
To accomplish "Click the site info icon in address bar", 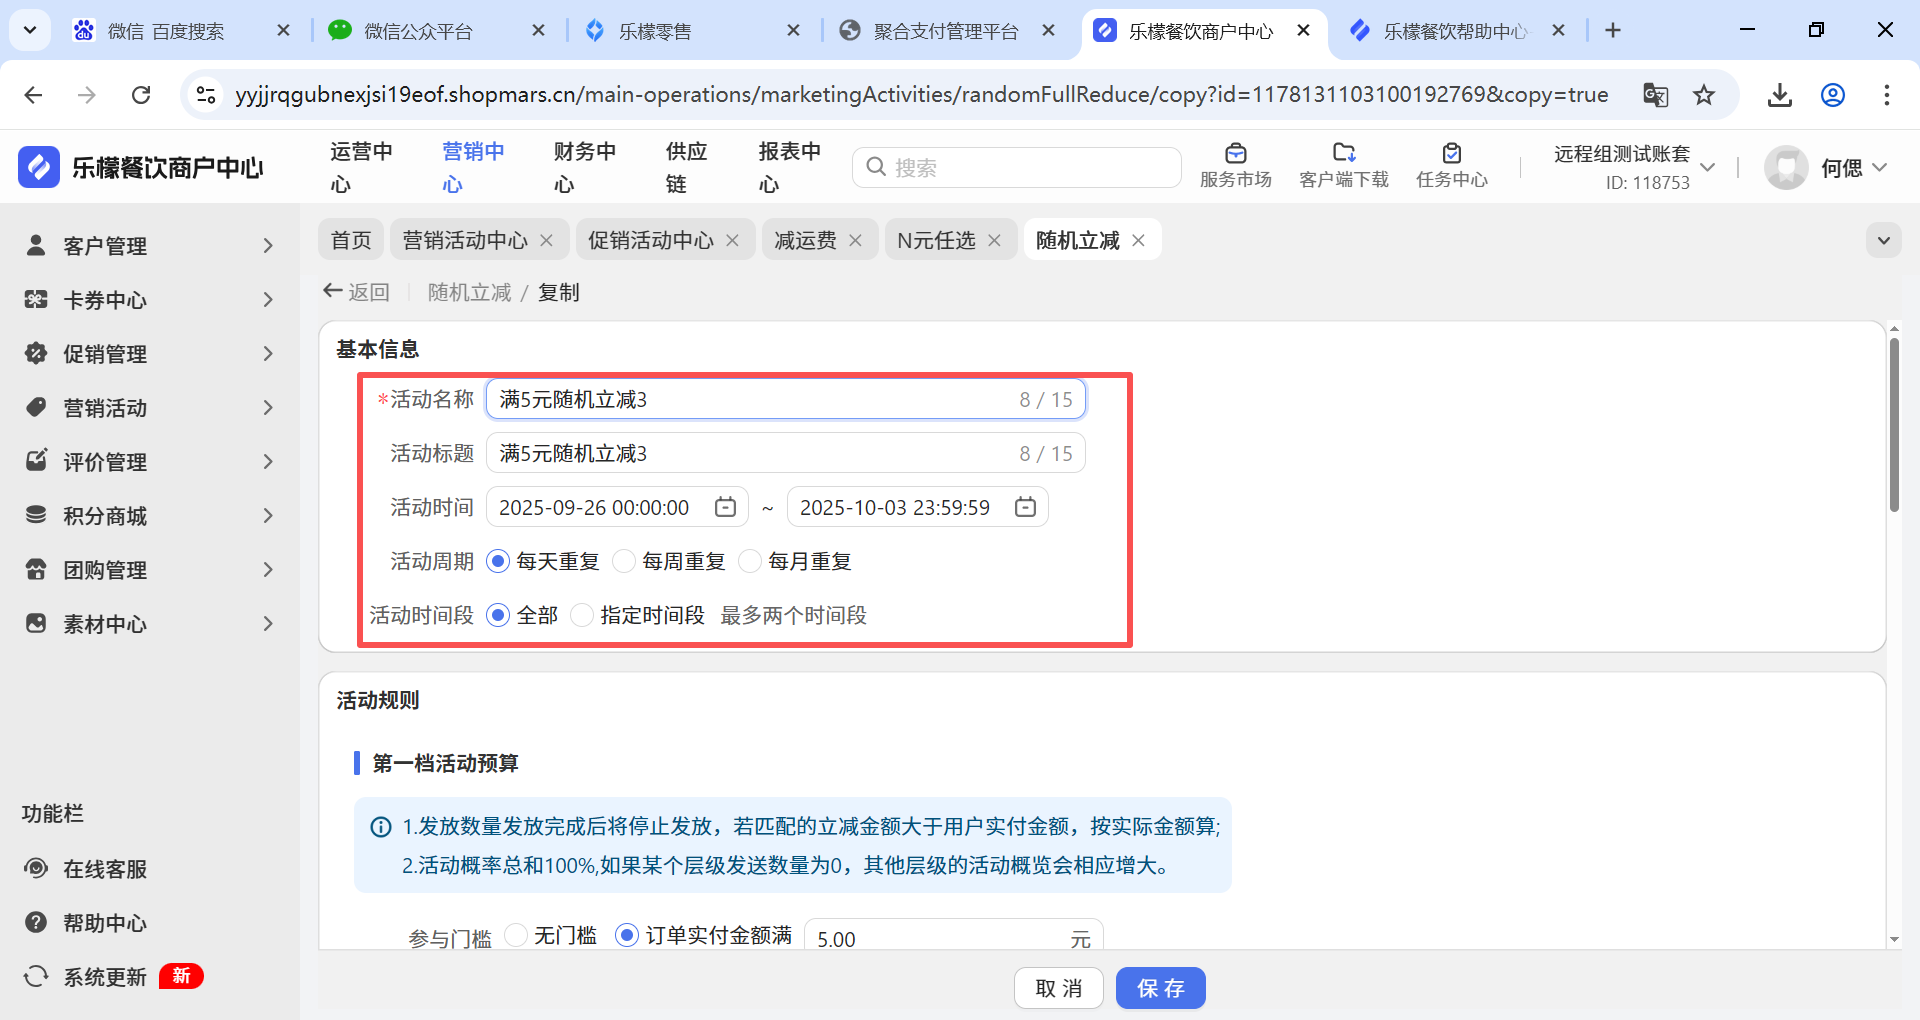I will click(x=206, y=95).
